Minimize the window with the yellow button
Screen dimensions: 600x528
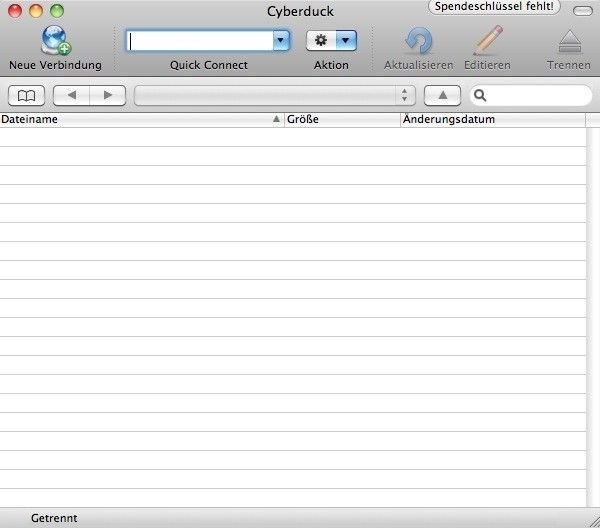click(36, 11)
